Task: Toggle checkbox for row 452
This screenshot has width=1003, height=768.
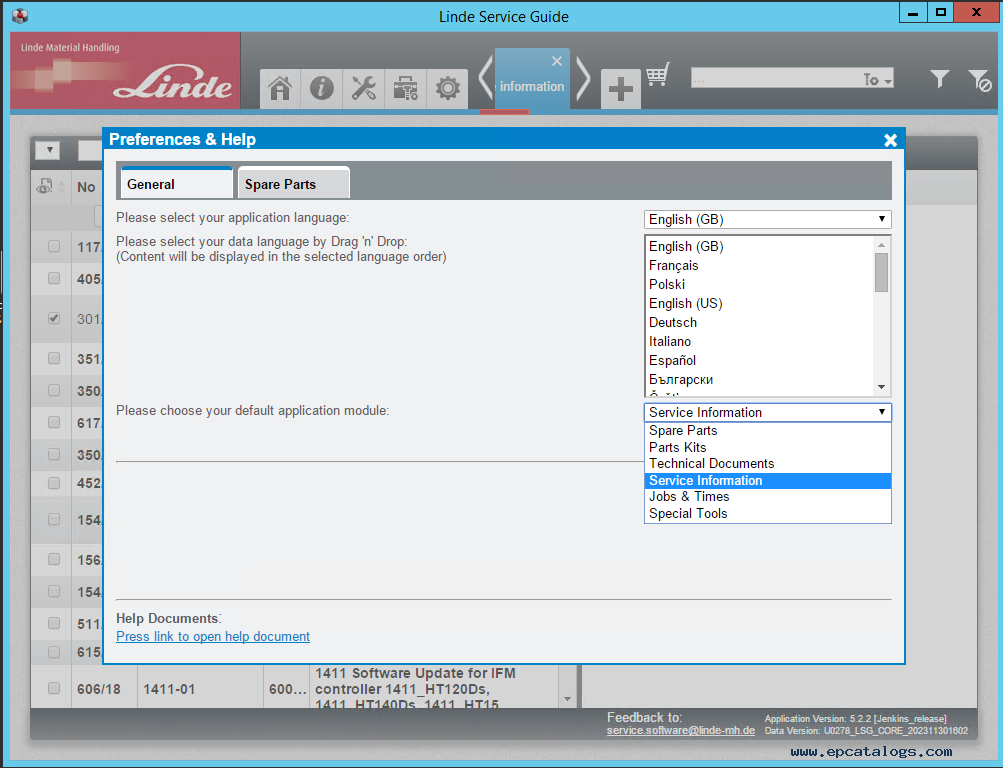Action: 54,483
